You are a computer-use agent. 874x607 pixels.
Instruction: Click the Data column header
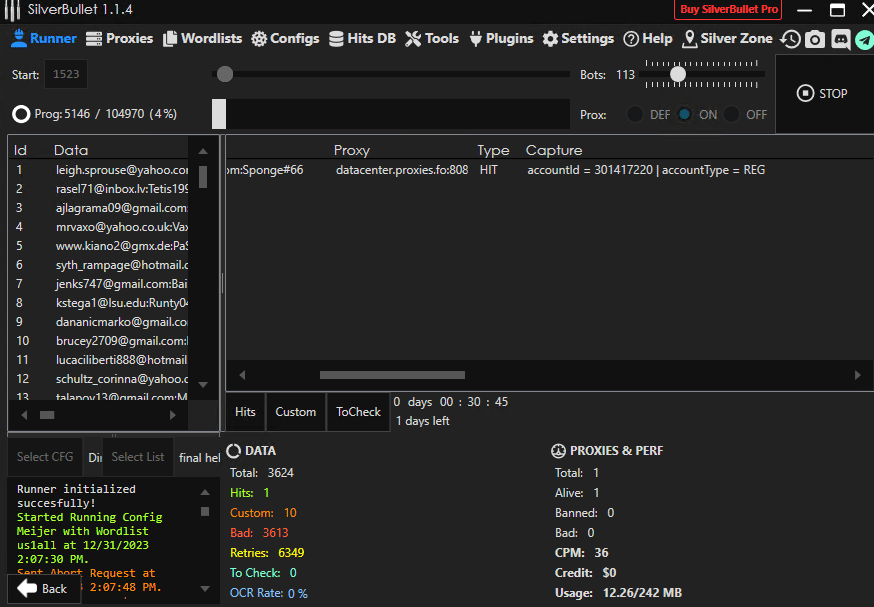(x=71, y=150)
